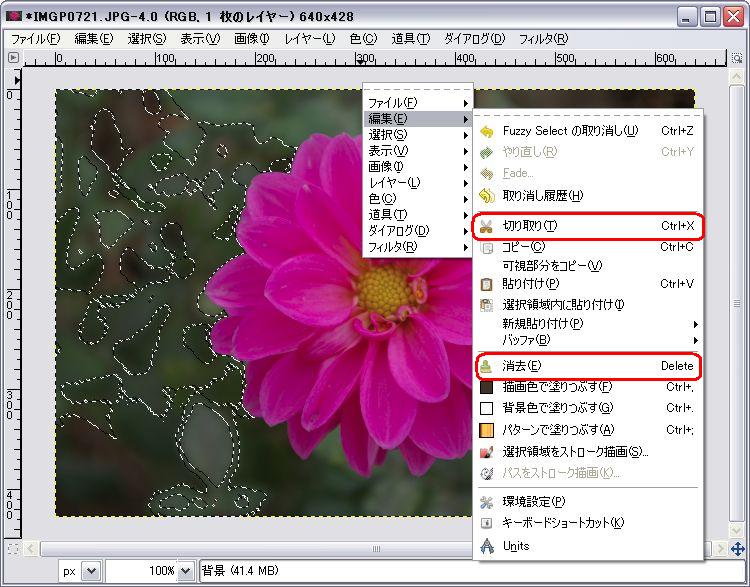Click status bar text 背景 (41.4 MB)
The width and height of the screenshot is (750, 587).
(239, 570)
